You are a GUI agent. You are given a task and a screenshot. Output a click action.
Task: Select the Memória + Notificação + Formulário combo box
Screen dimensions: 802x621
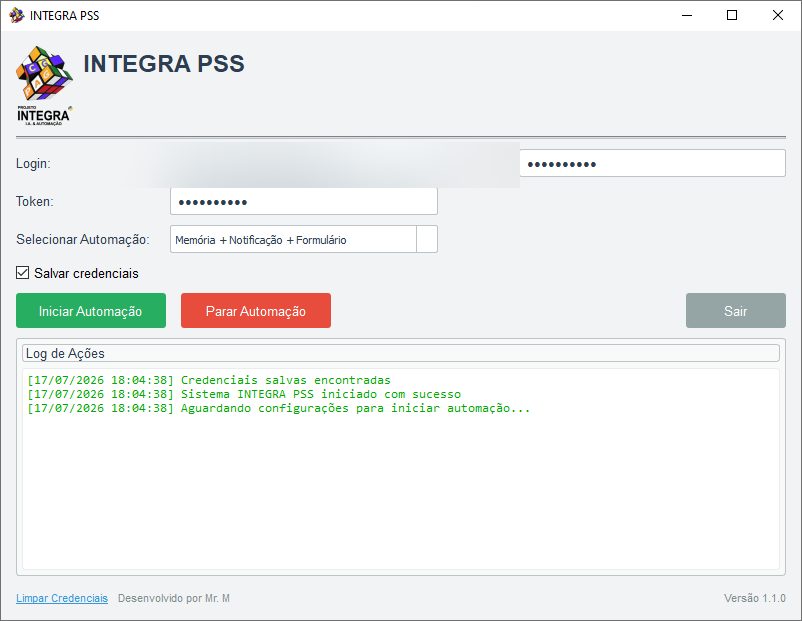(304, 239)
